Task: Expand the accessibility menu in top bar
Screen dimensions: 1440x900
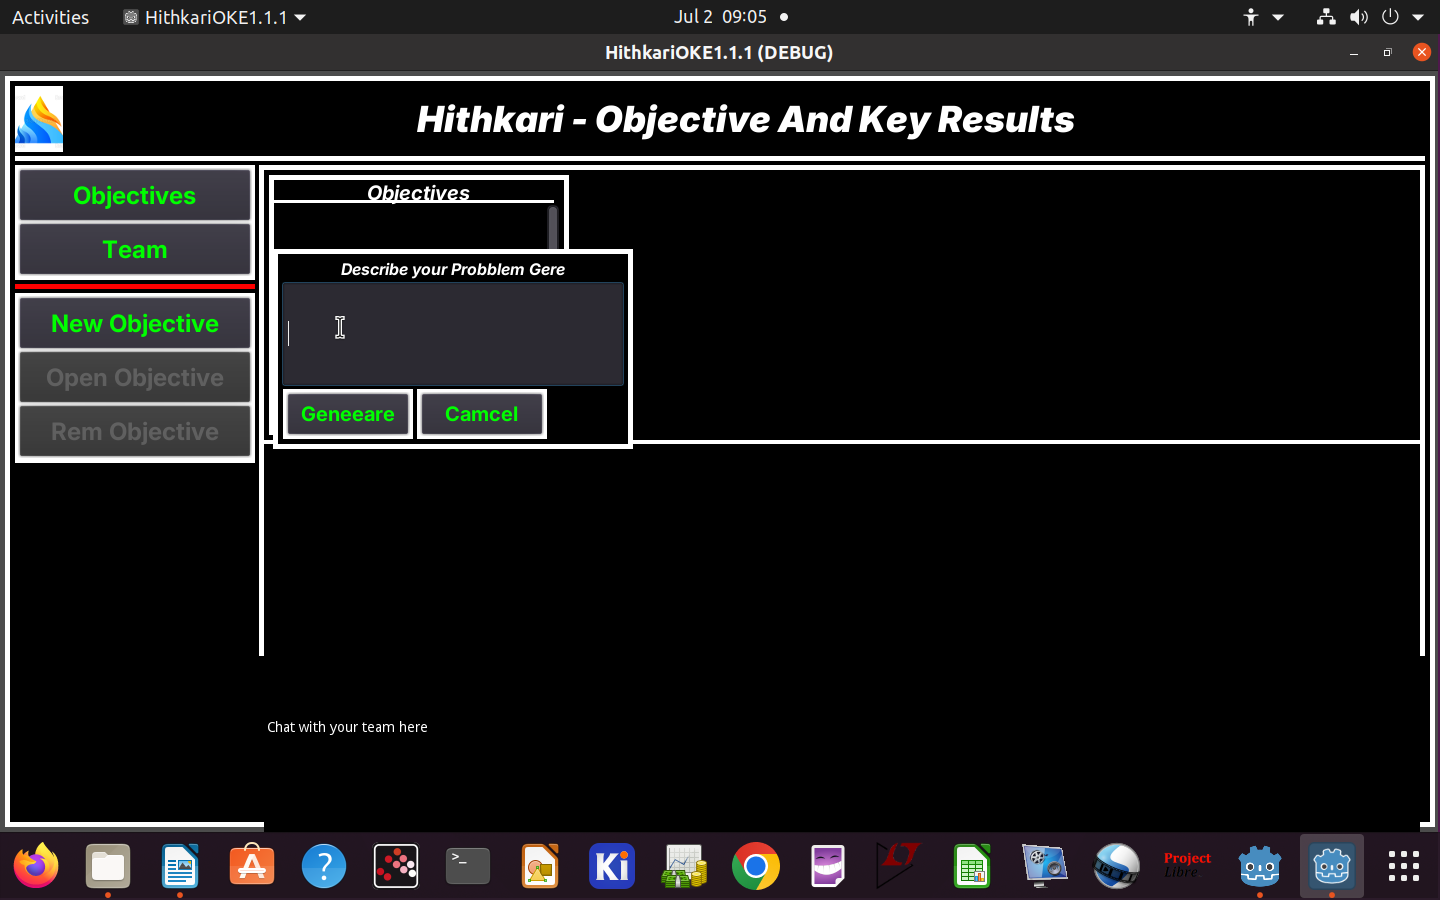Action: click(x=1262, y=17)
